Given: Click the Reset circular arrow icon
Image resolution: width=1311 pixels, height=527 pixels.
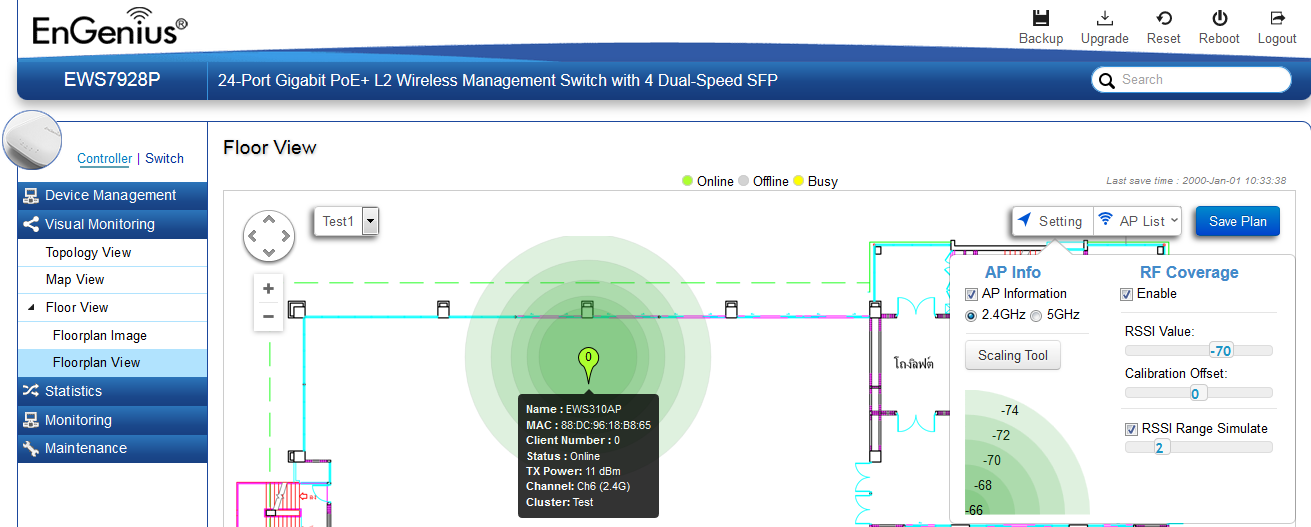Looking at the screenshot, I should coord(1164,18).
